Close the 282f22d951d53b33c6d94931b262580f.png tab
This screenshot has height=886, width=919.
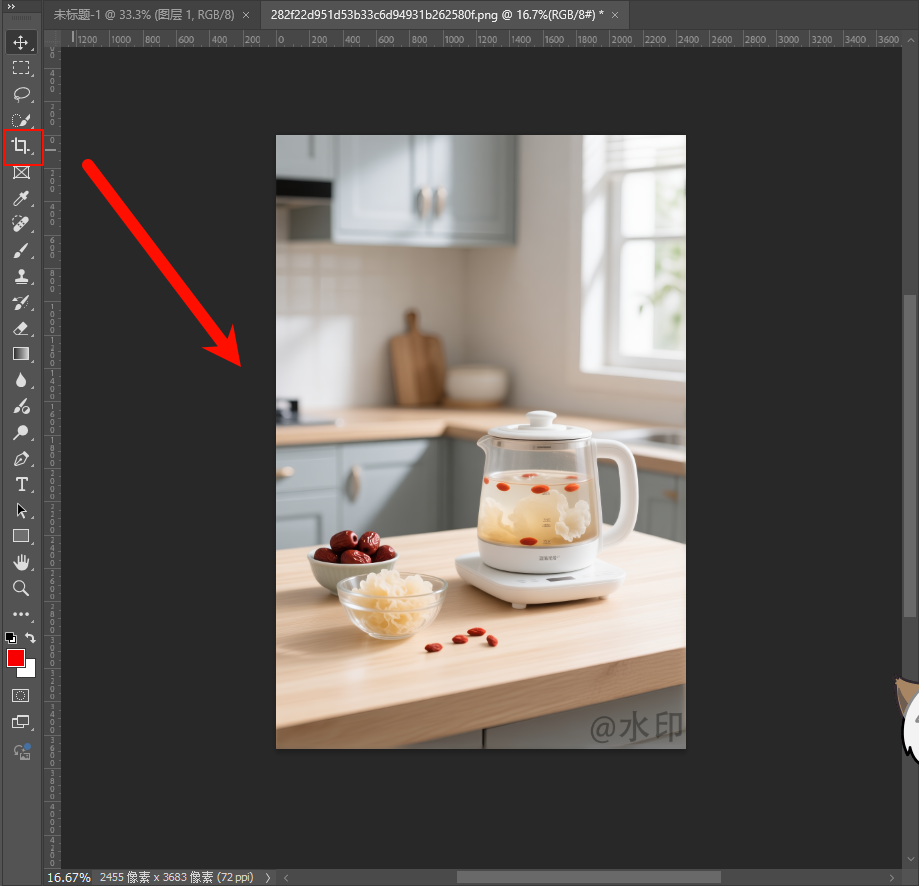pos(615,15)
